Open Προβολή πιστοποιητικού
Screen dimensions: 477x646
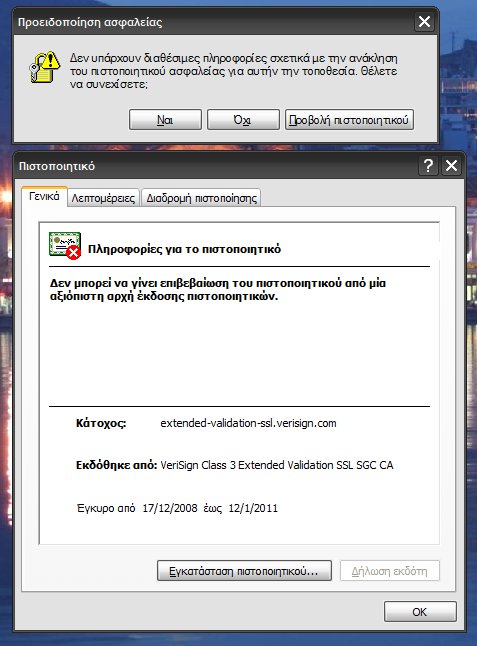tap(349, 120)
